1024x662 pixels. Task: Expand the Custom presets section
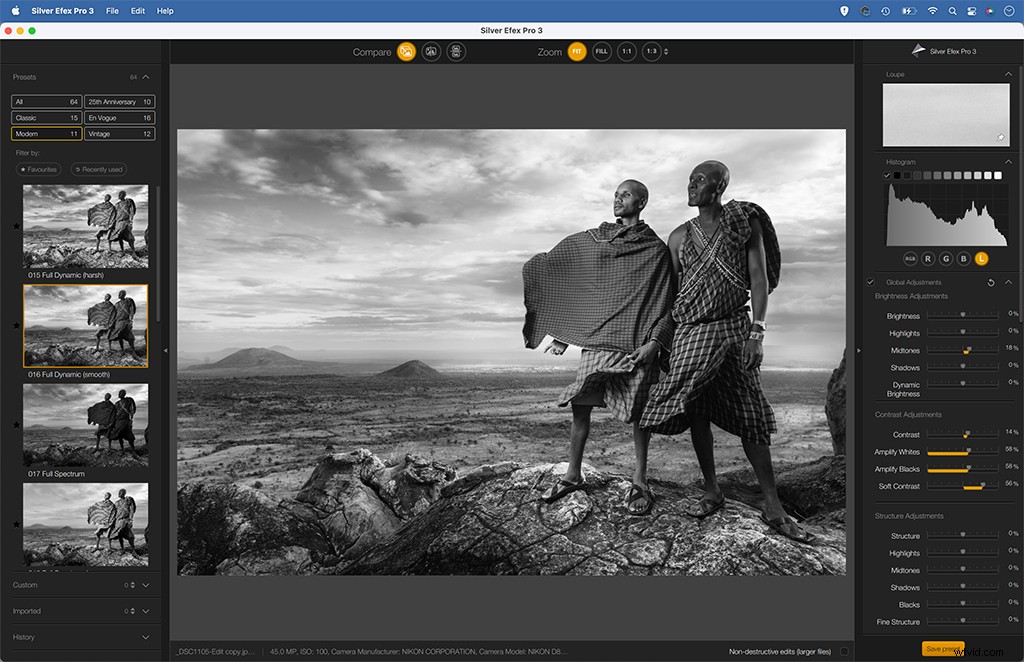(x=145, y=584)
